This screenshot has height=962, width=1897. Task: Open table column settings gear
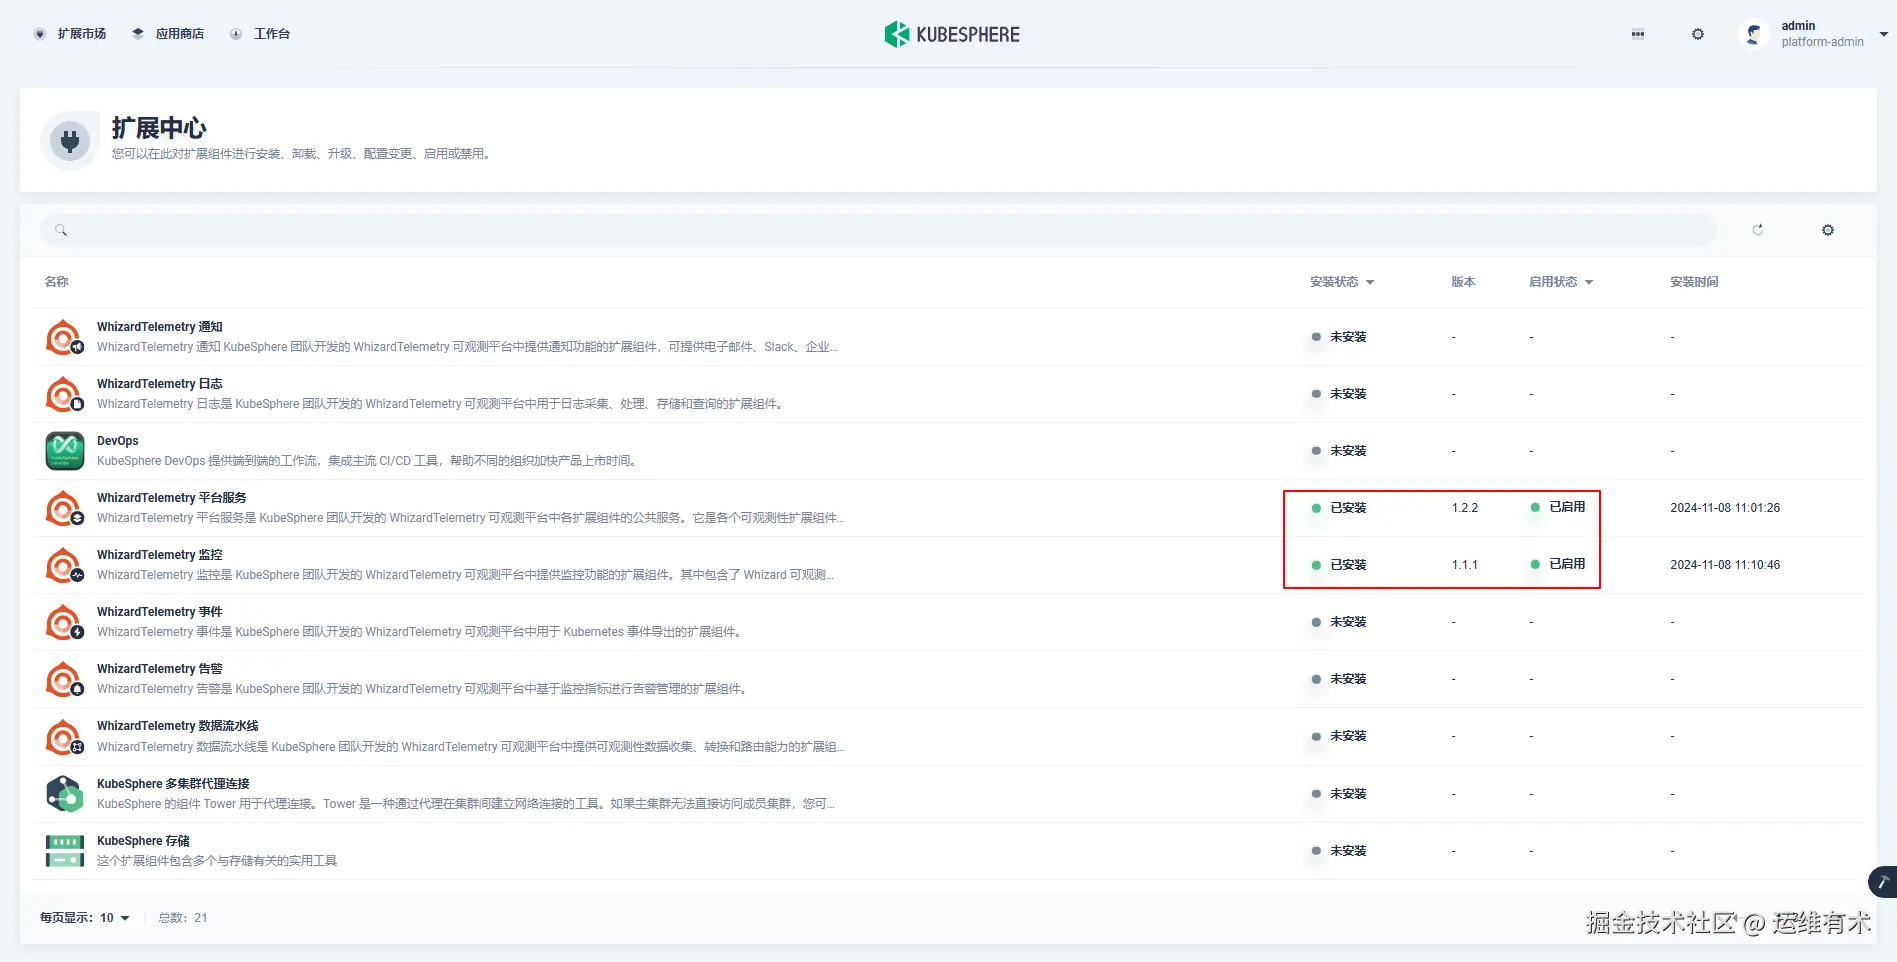point(1828,230)
